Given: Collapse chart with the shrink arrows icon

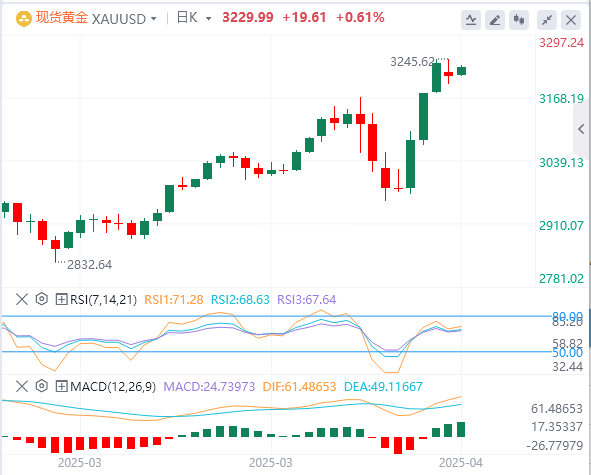Looking at the screenshot, I should [547, 20].
